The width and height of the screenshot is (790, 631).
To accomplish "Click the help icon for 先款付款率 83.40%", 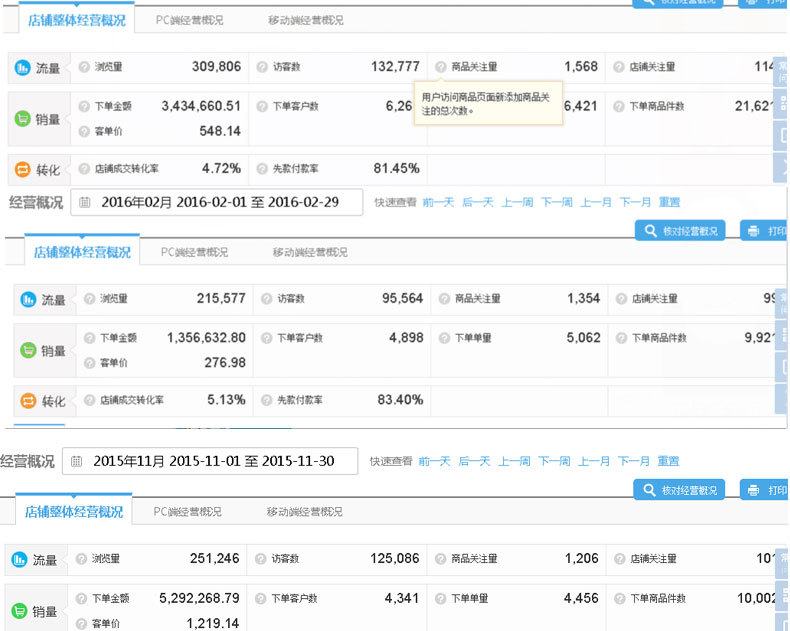I will [x=265, y=400].
